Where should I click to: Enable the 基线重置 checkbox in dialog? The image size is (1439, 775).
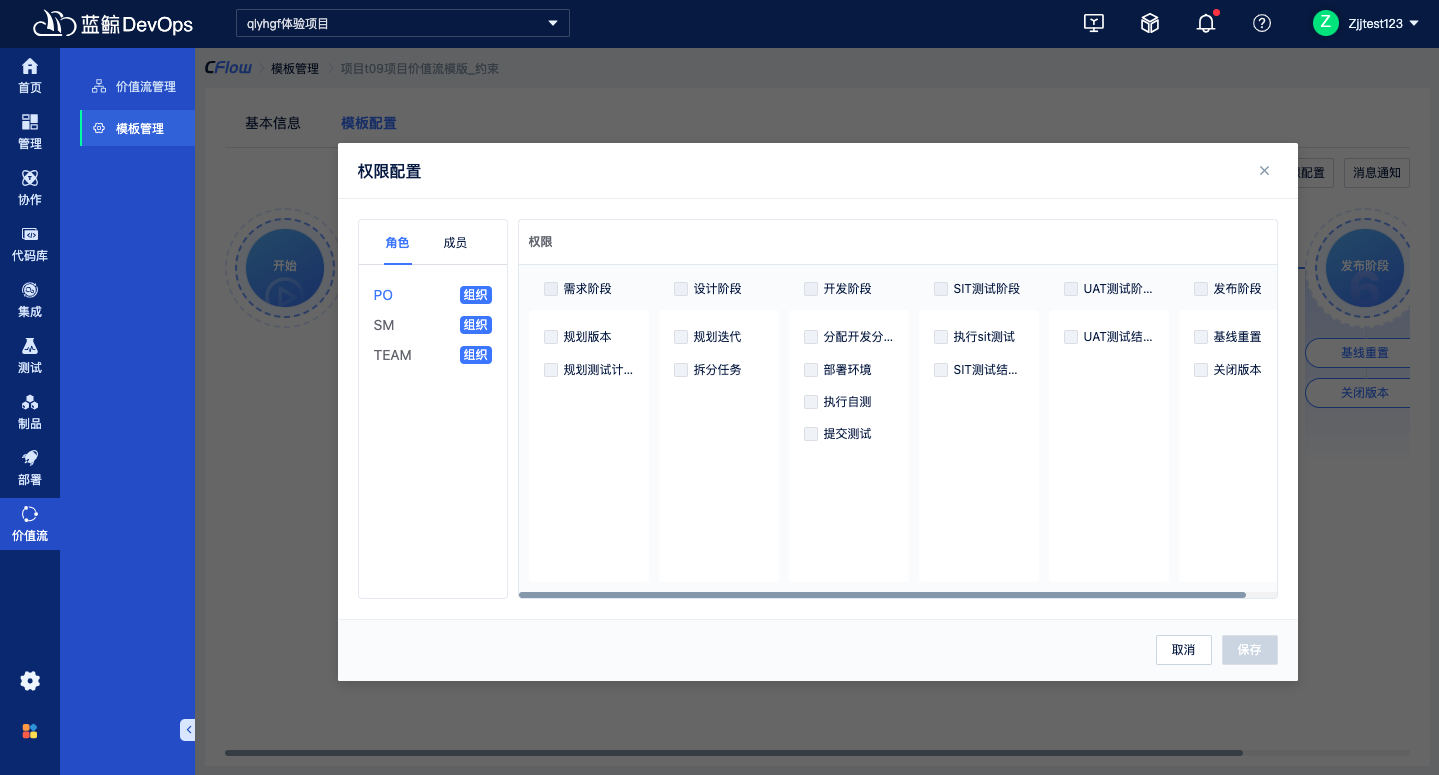pyautogui.click(x=1201, y=337)
